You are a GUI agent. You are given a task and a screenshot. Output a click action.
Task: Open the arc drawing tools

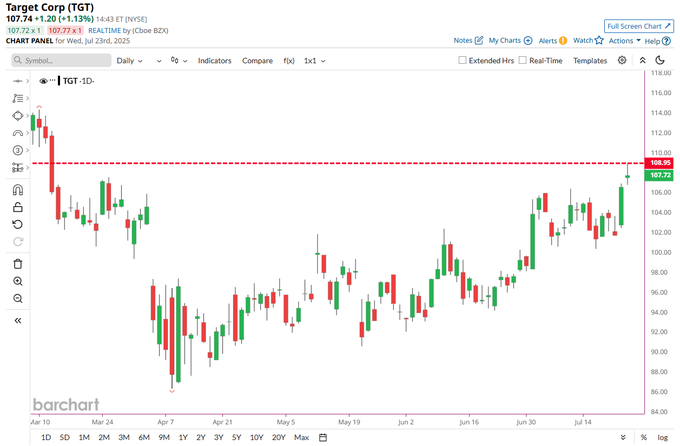point(17,133)
